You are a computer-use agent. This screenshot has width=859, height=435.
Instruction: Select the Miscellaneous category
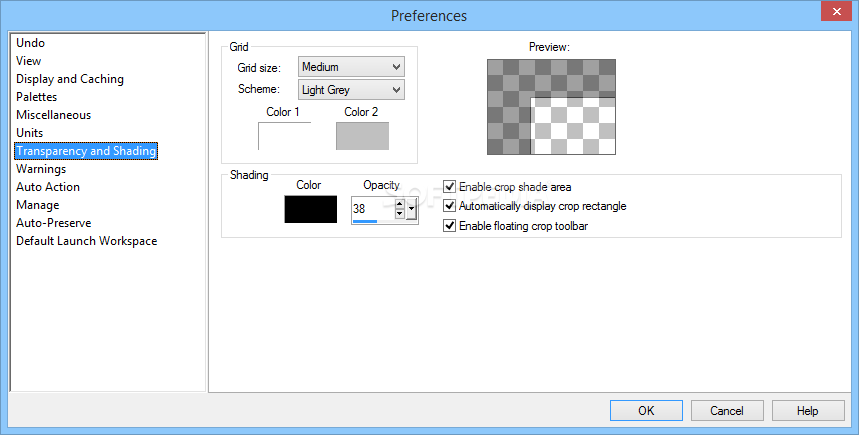54,115
